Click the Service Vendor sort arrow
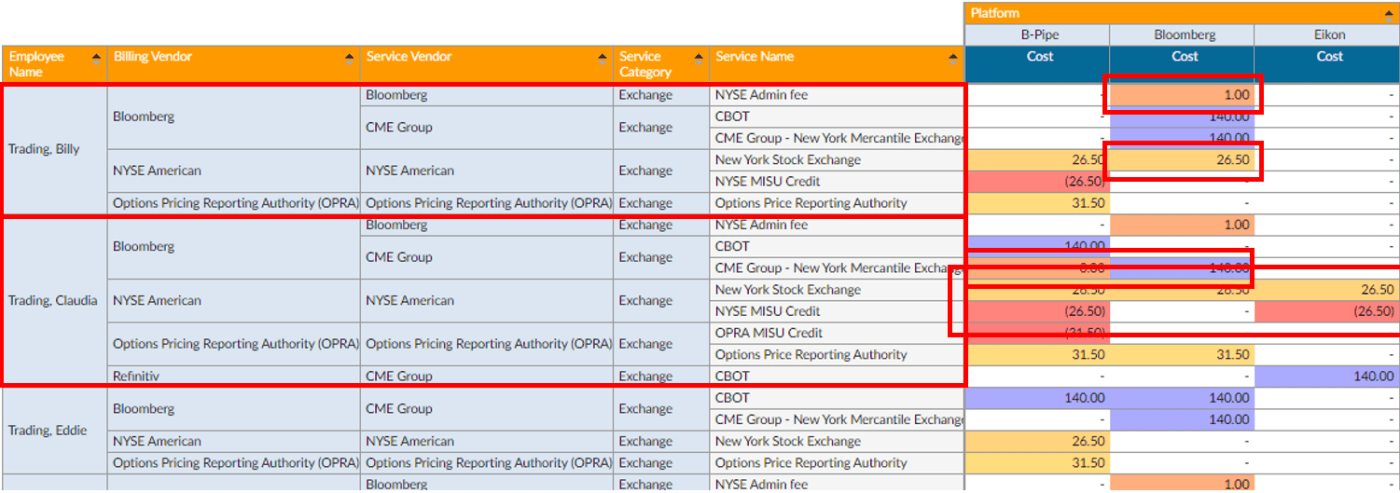The width and height of the screenshot is (1400, 493). pos(602,57)
